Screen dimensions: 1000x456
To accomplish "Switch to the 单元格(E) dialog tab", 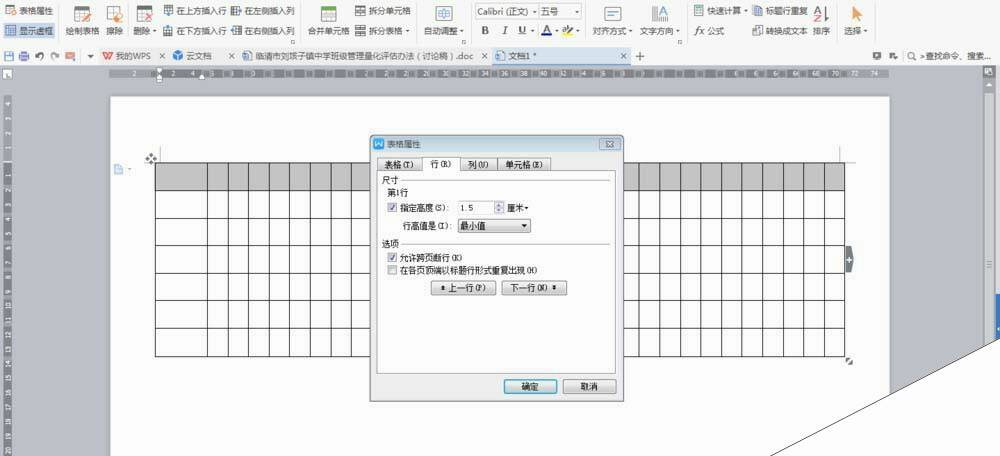I will click(x=524, y=165).
